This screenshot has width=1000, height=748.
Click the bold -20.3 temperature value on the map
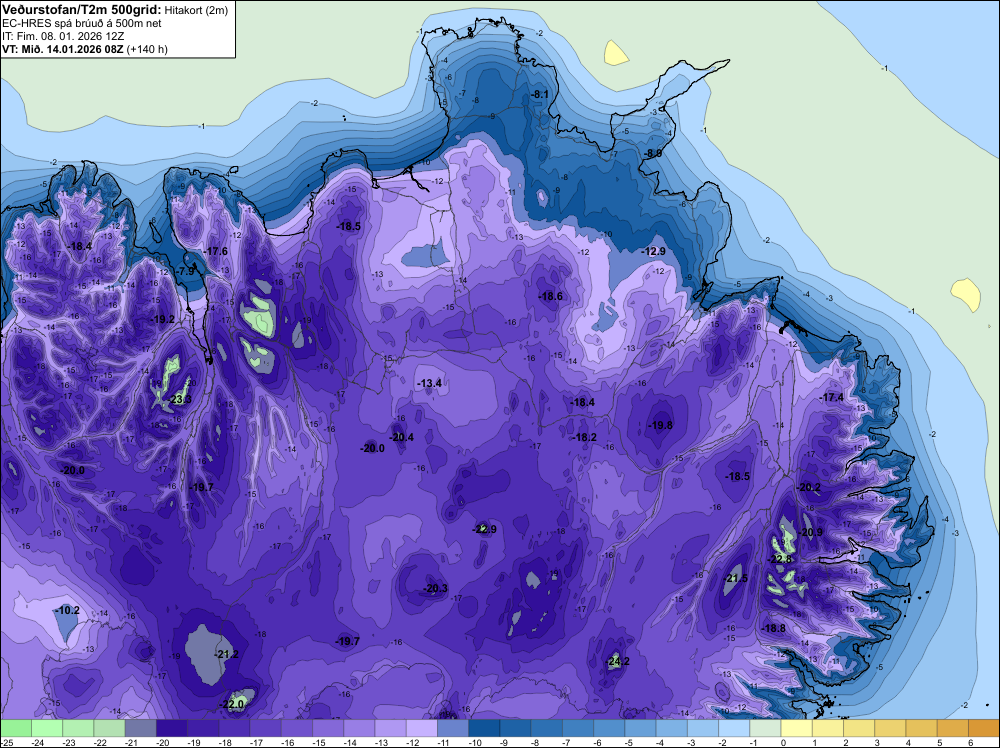(436, 588)
